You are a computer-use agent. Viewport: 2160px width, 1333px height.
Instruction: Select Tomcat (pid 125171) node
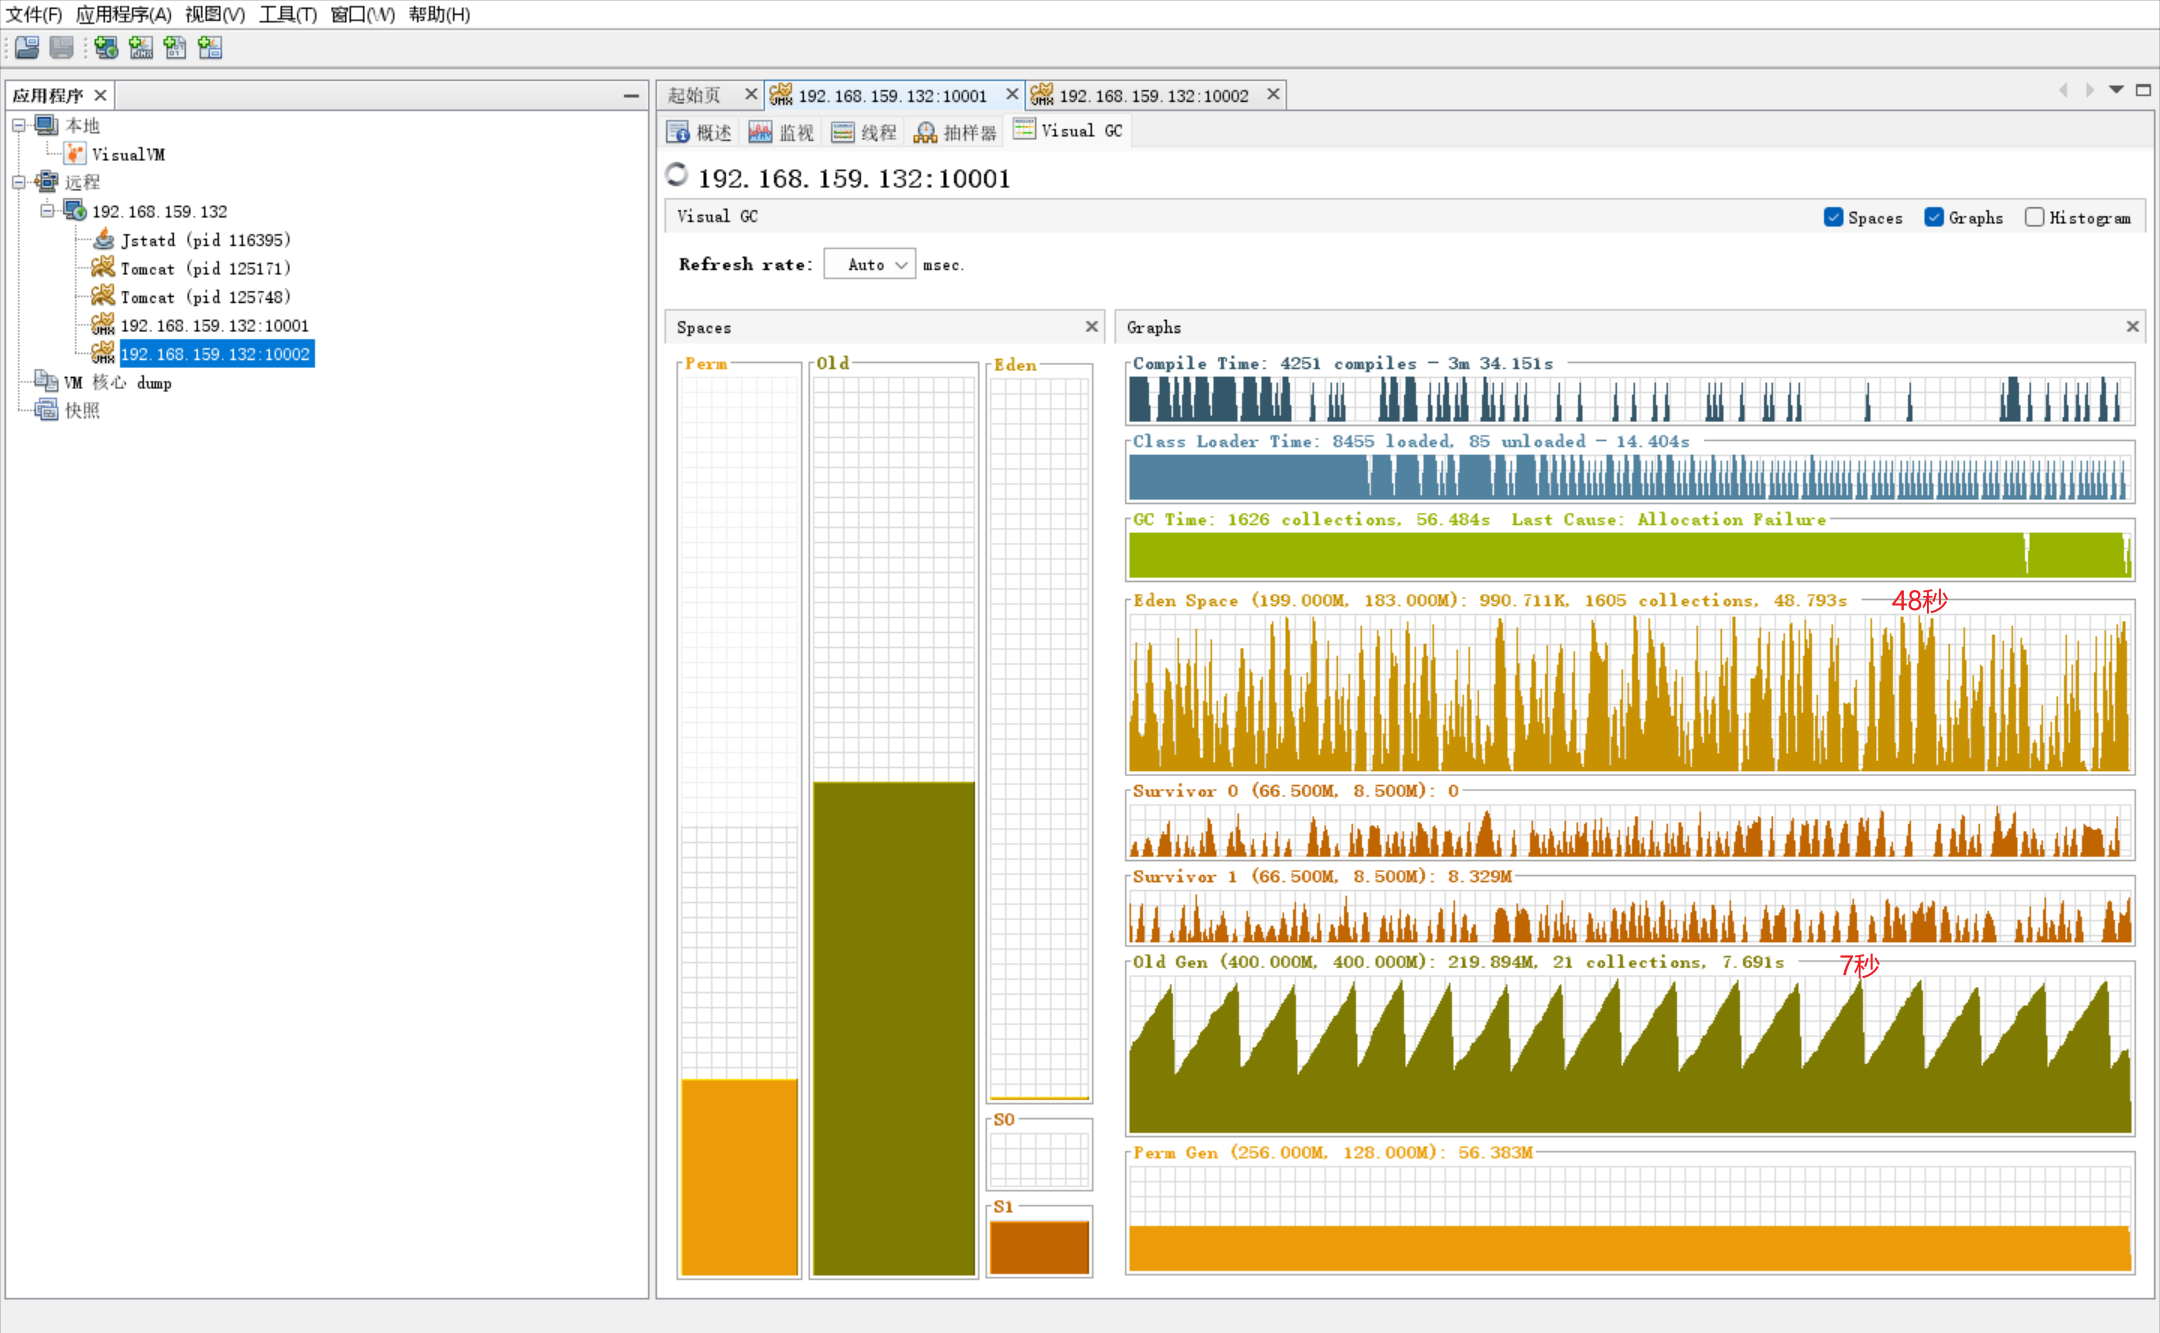(x=204, y=268)
